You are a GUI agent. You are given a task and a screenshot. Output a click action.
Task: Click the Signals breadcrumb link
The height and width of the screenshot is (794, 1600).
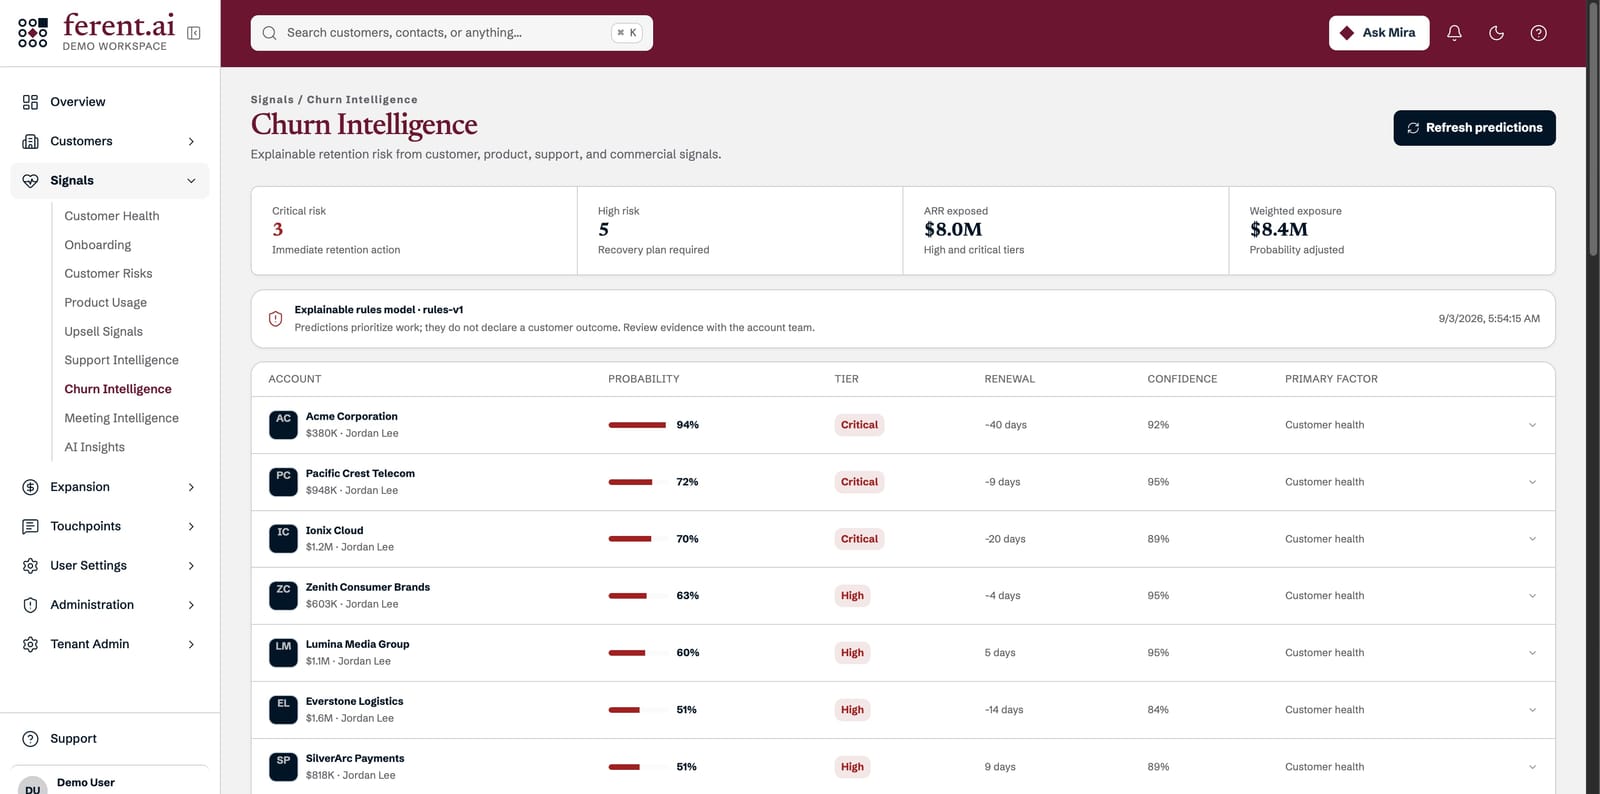click(272, 100)
